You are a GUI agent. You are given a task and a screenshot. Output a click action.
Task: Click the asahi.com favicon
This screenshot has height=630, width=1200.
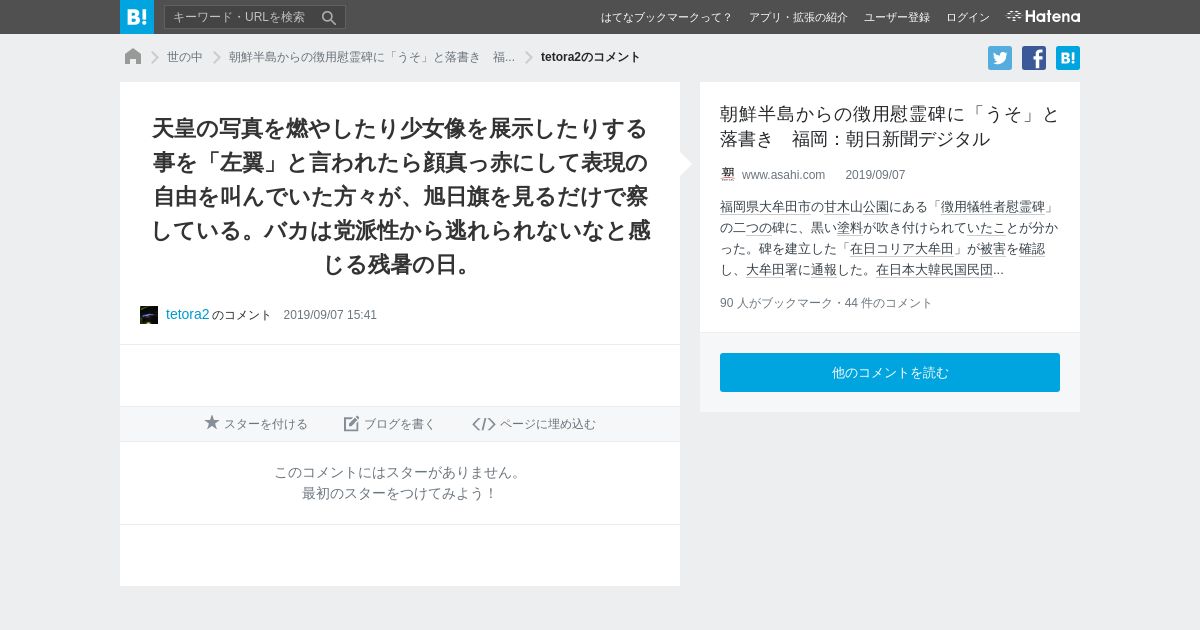pyautogui.click(x=728, y=174)
